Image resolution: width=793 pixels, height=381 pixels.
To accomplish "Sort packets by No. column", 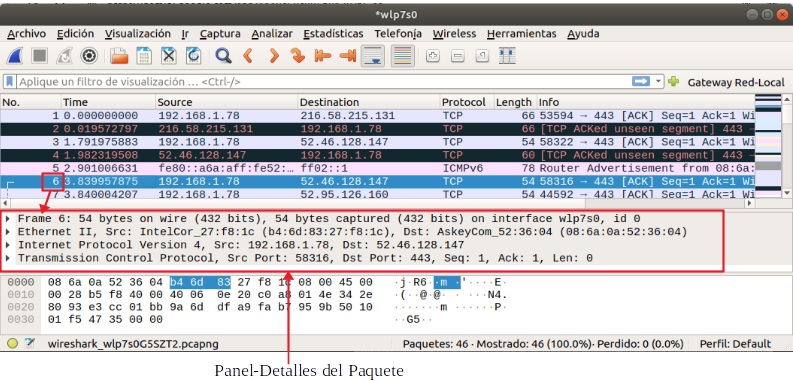I will 30,102.
